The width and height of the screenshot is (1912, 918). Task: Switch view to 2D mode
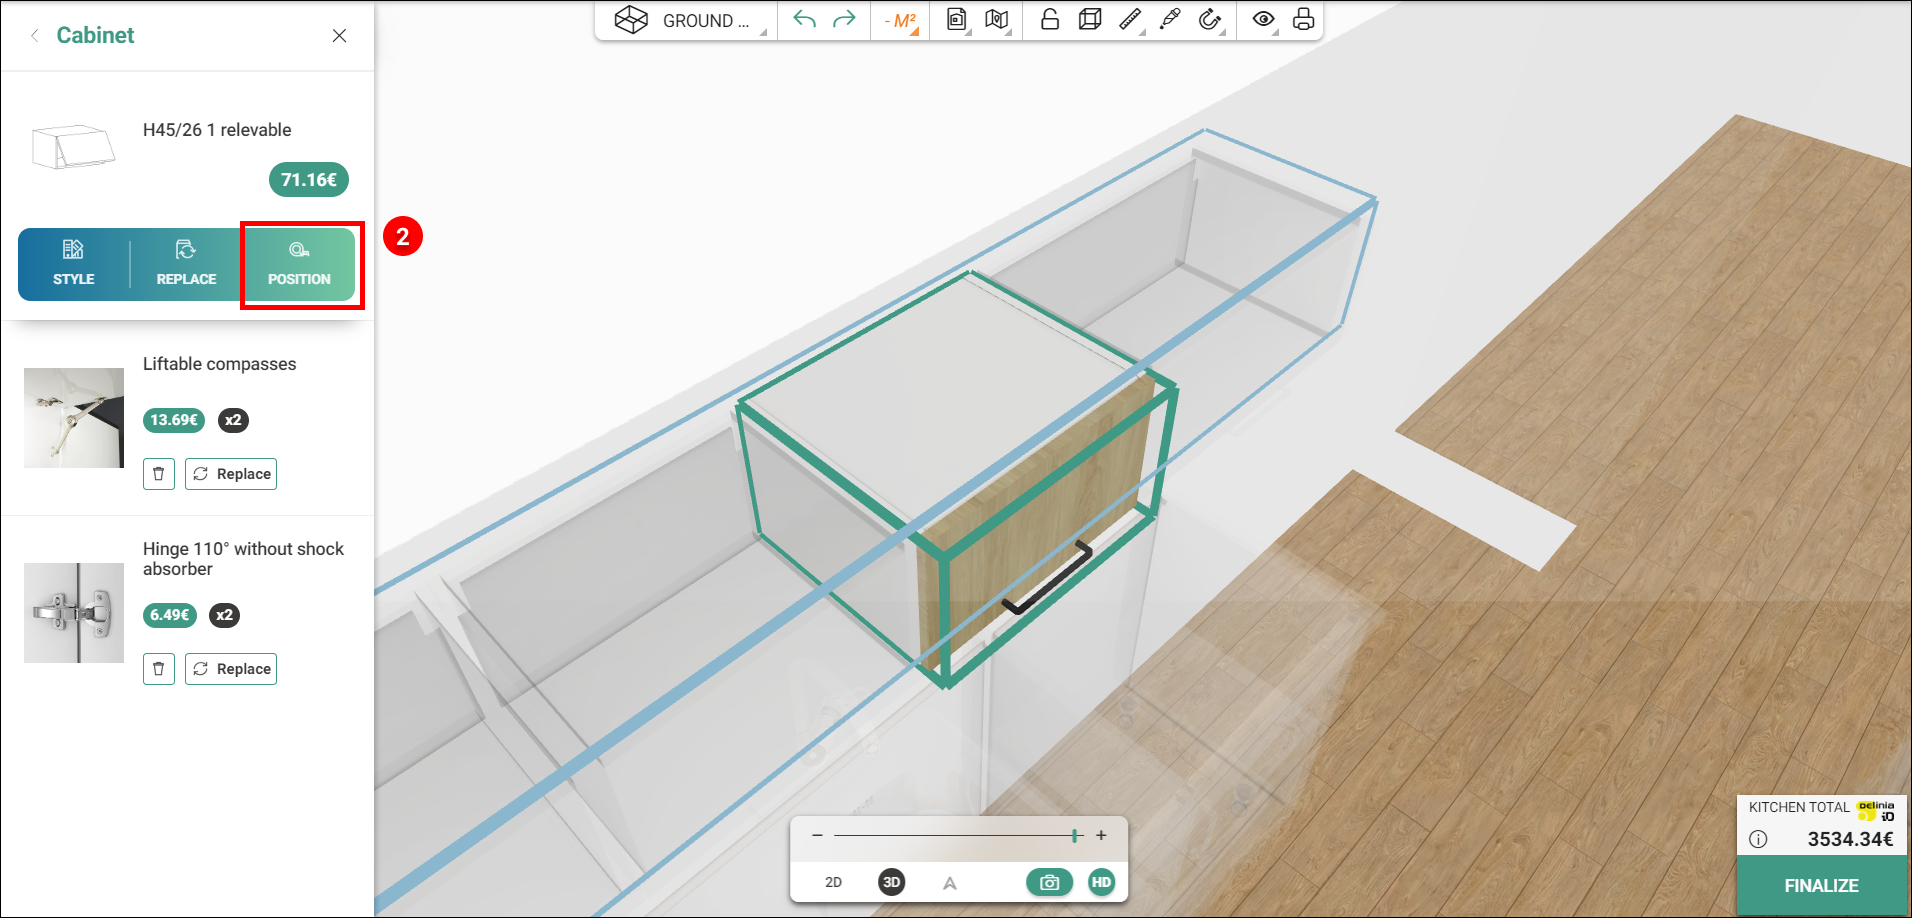pyautogui.click(x=833, y=882)
